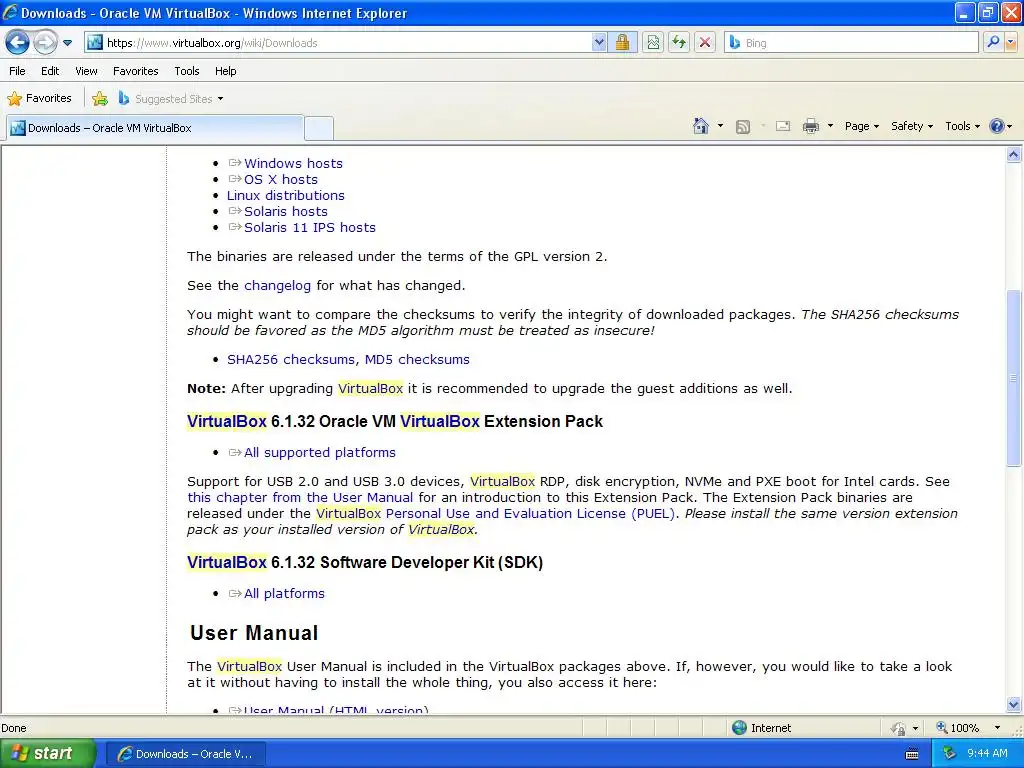This screenshot has height=768, width=1024.
Task: Click the Help question mark icon
Action: point(997,126)
